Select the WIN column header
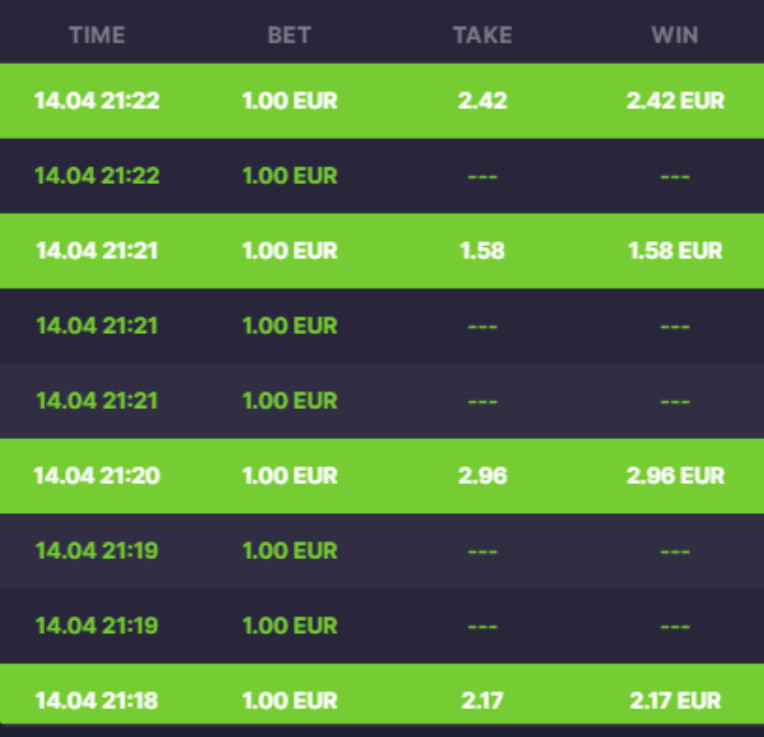 (675, 35)
